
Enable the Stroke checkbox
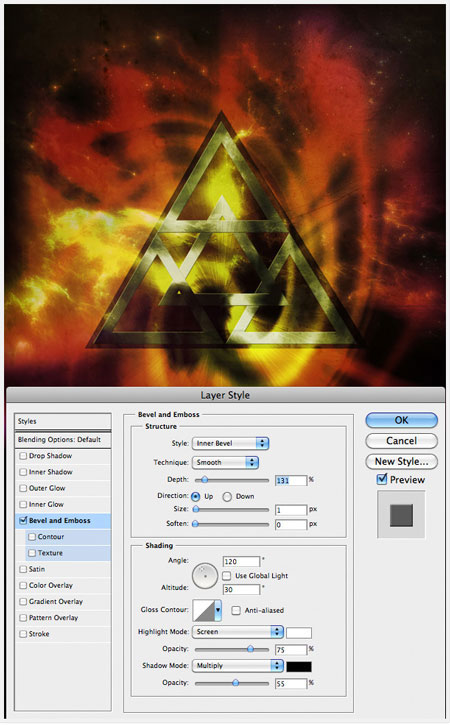[23, 634]
